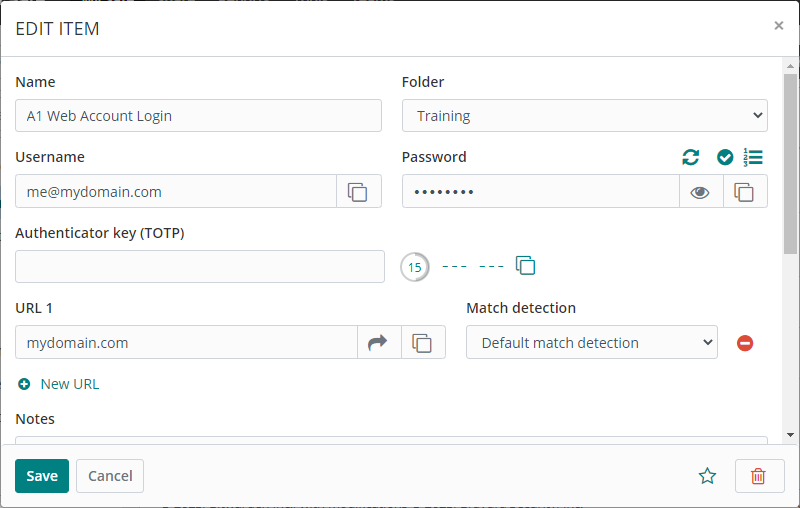The image size is (800, 508).
Task: Remove URL 1 with red minus icon
Action: click(745, 343)
